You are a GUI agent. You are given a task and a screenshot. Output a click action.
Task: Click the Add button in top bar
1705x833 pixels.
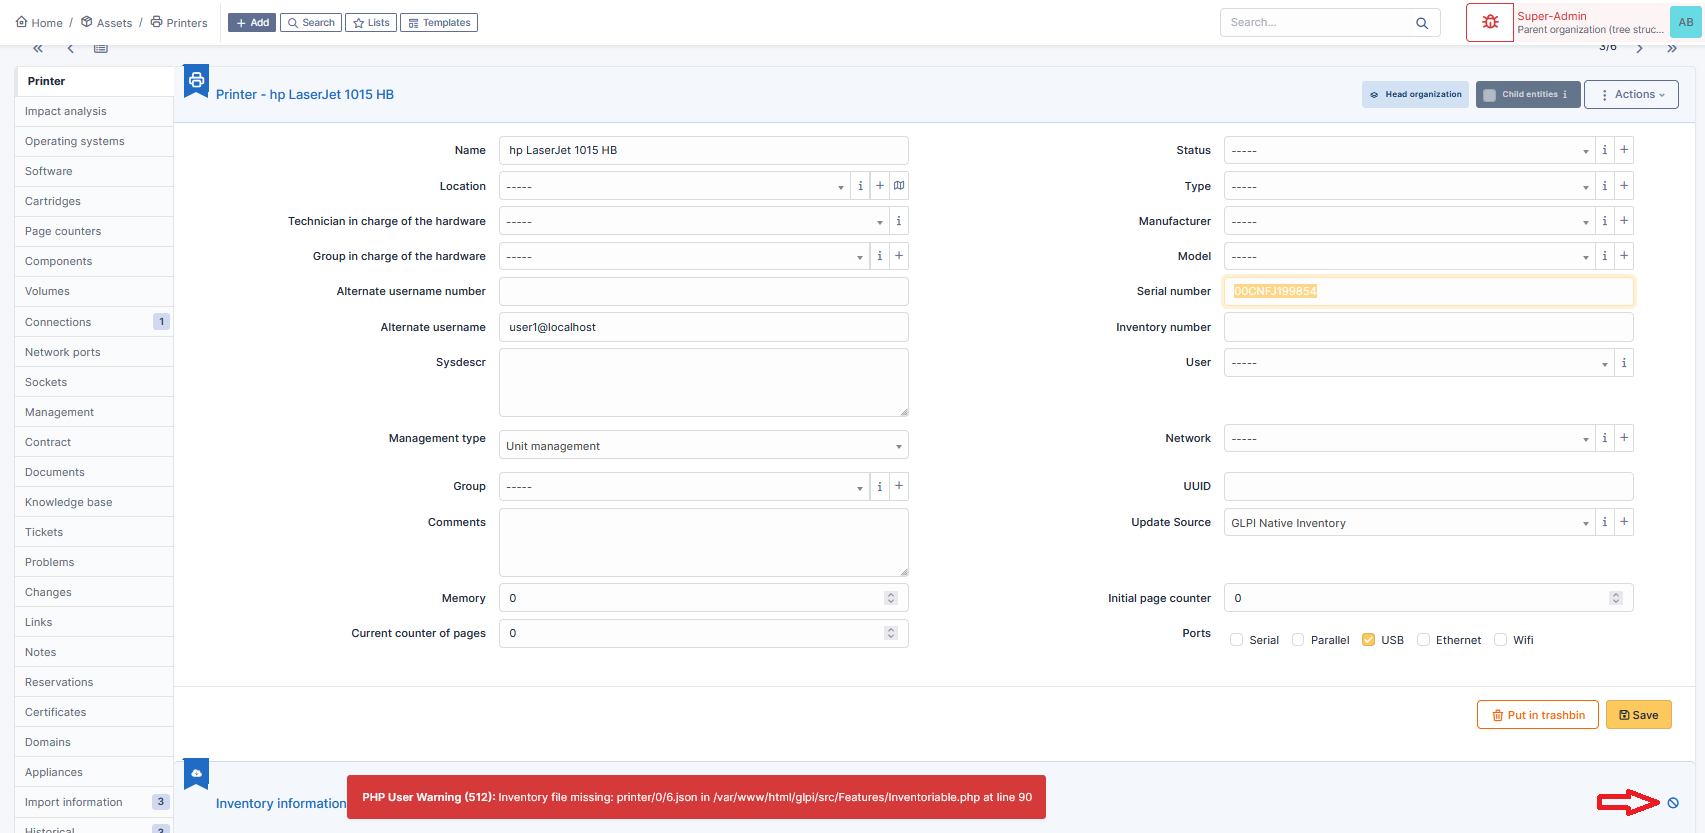click(x=252, y=23)
